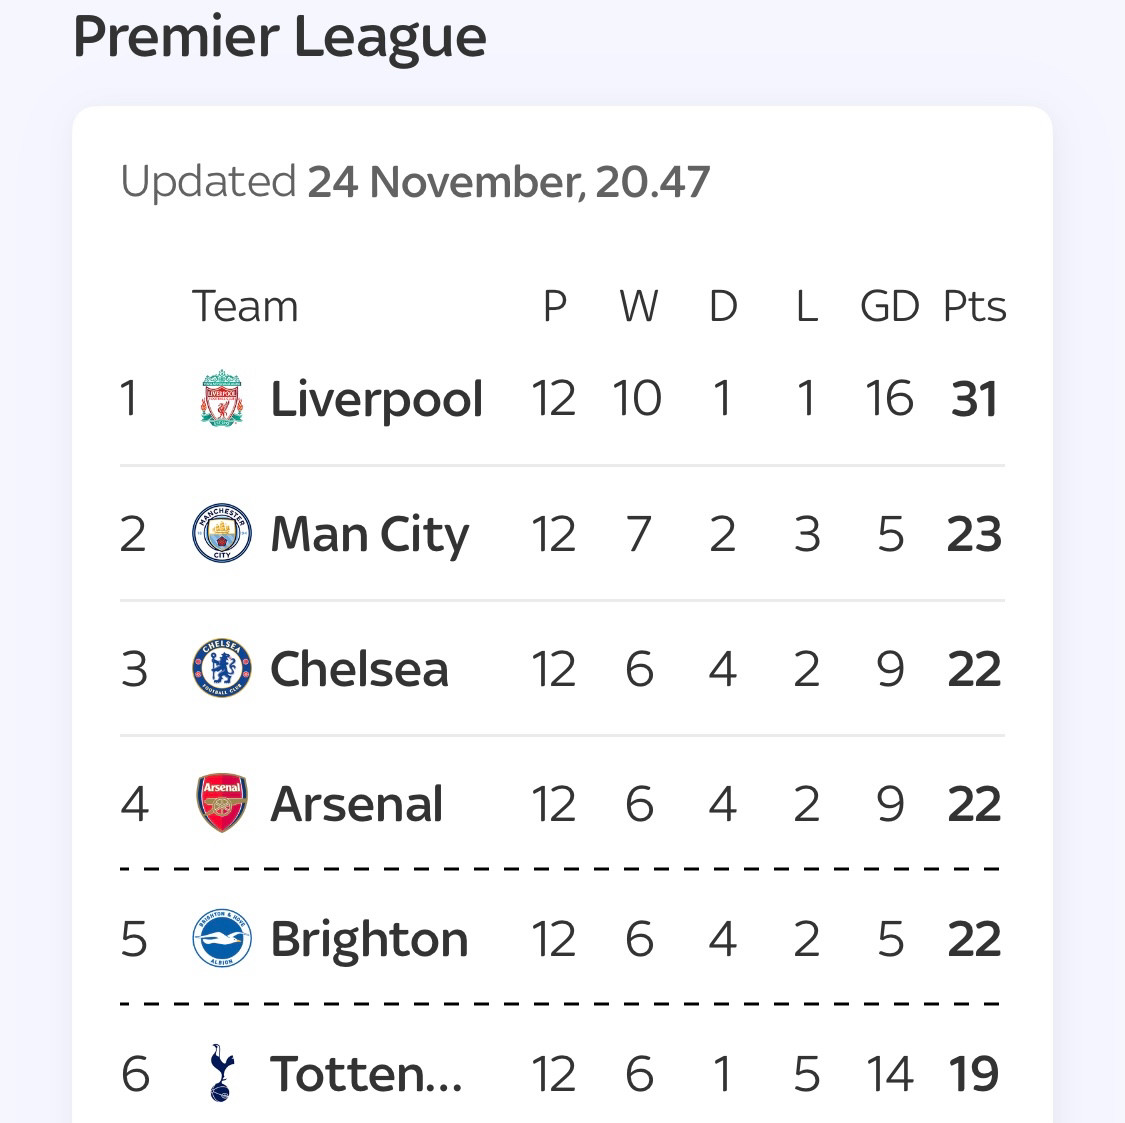Screen dimensions: 1125x1123
Task: Open the truncated Tottenham team name
Action: tap(366, 1073)
